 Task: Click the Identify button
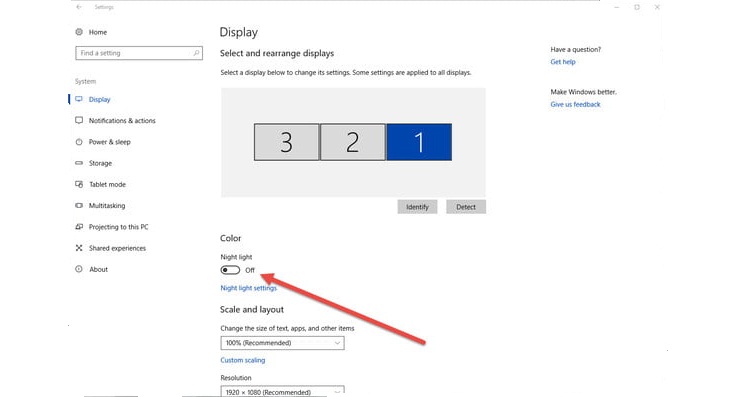tap(417, 207)
